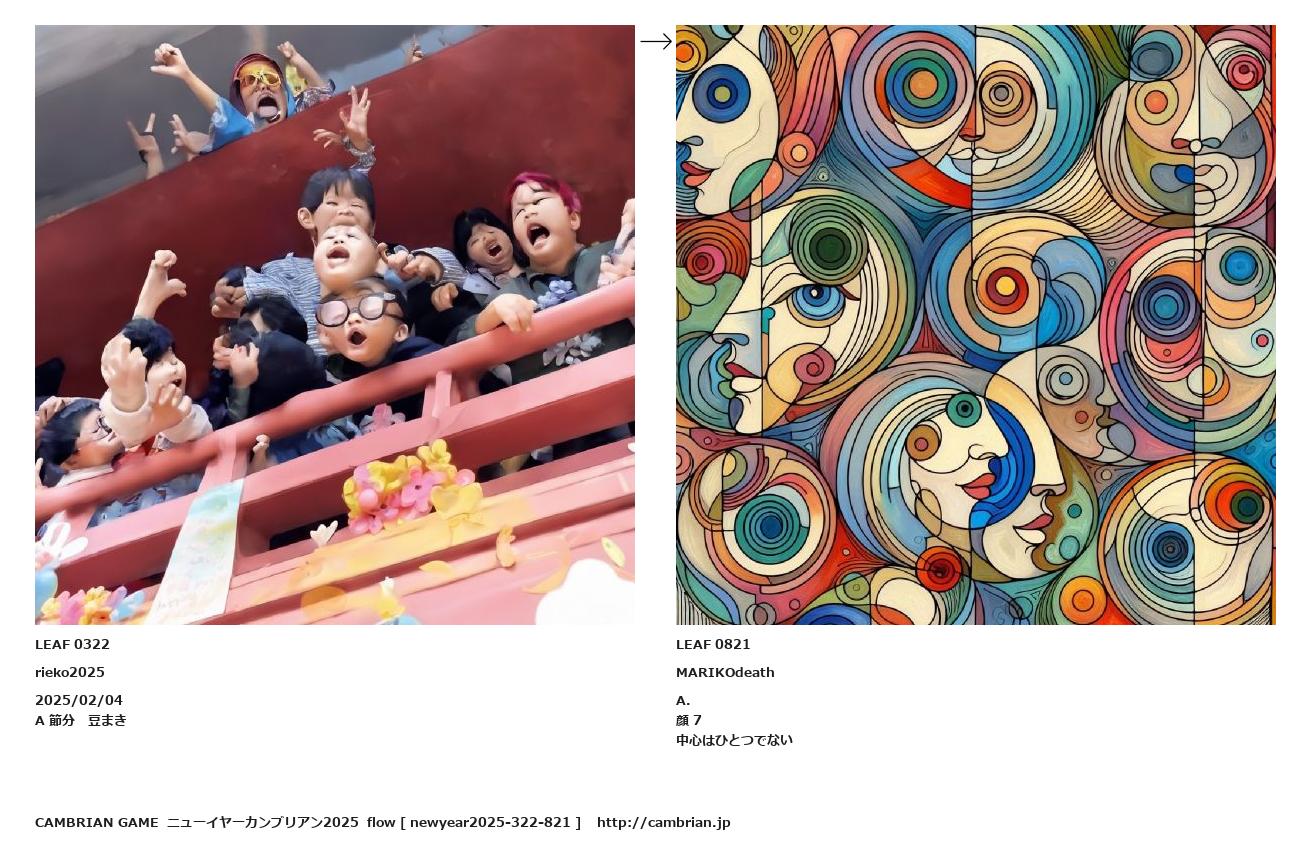
Task: Open the colorful abstract faces artwork
Action: [x=976, y=325]
